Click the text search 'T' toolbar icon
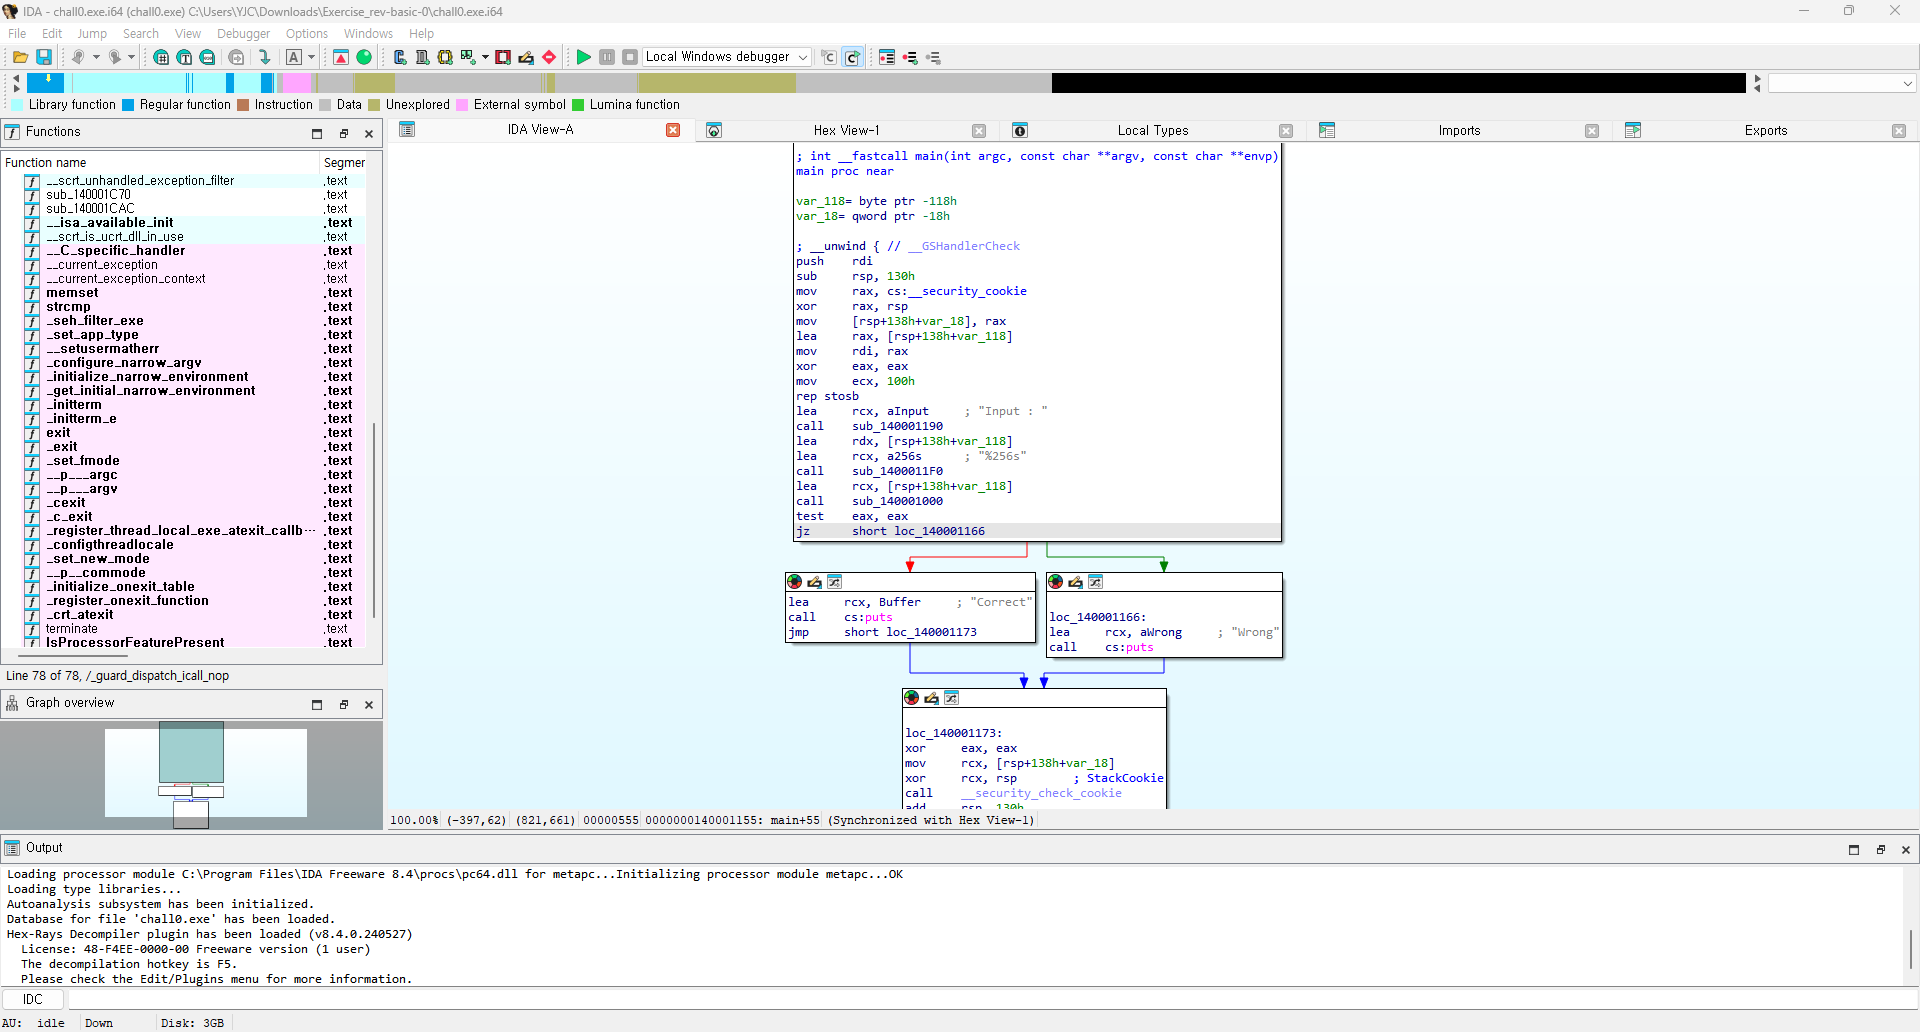Viewport: 1920px width, 1032px height. (x=184, y=57)
